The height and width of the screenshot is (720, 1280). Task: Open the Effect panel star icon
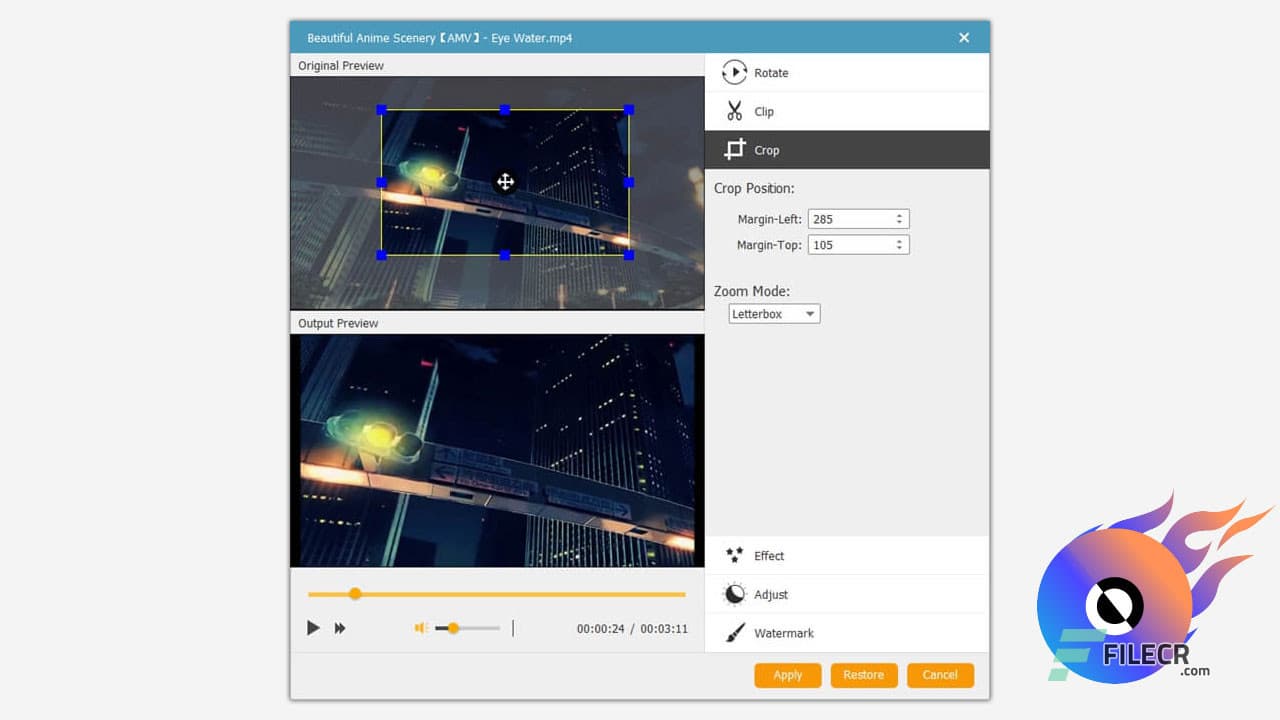click(x=733, y=555)
